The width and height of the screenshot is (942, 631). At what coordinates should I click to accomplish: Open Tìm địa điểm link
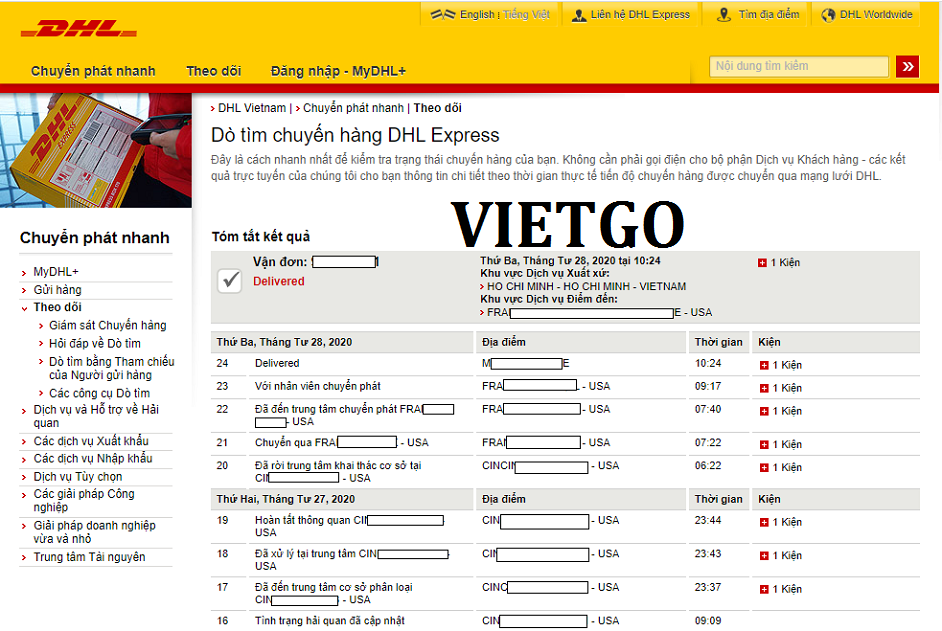[769, 14]
